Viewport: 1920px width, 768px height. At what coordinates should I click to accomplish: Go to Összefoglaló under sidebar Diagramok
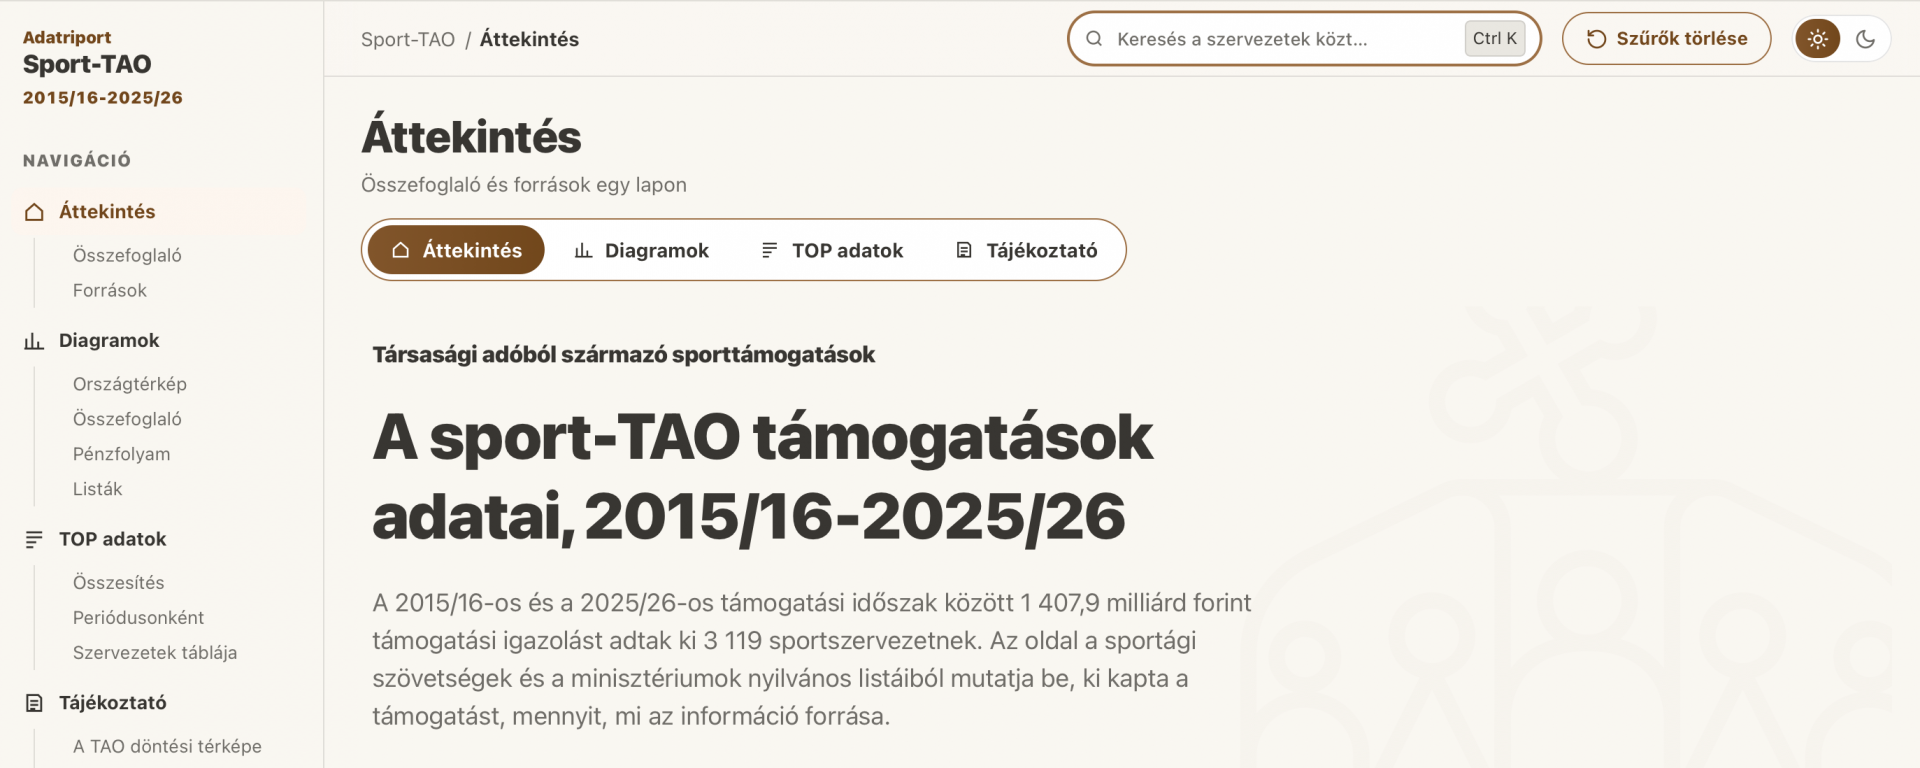[127, 420]
